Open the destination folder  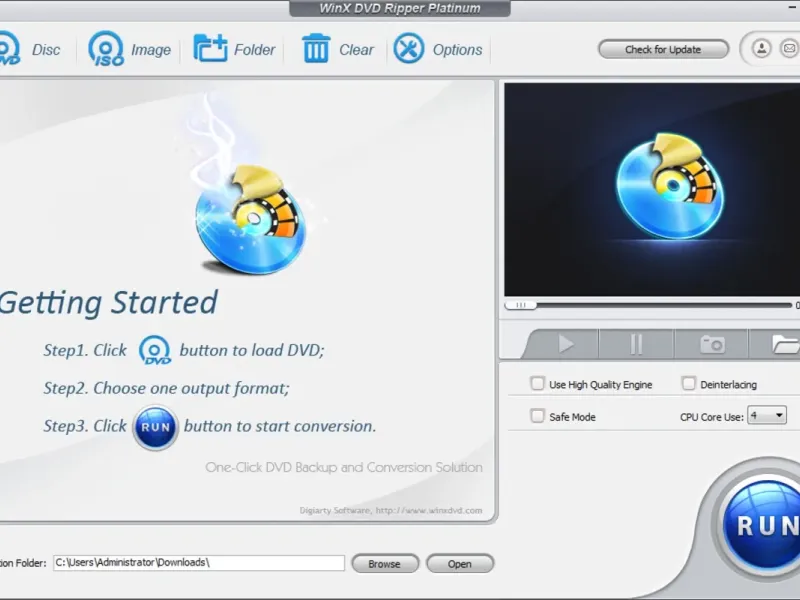click(x=460, y=564)
